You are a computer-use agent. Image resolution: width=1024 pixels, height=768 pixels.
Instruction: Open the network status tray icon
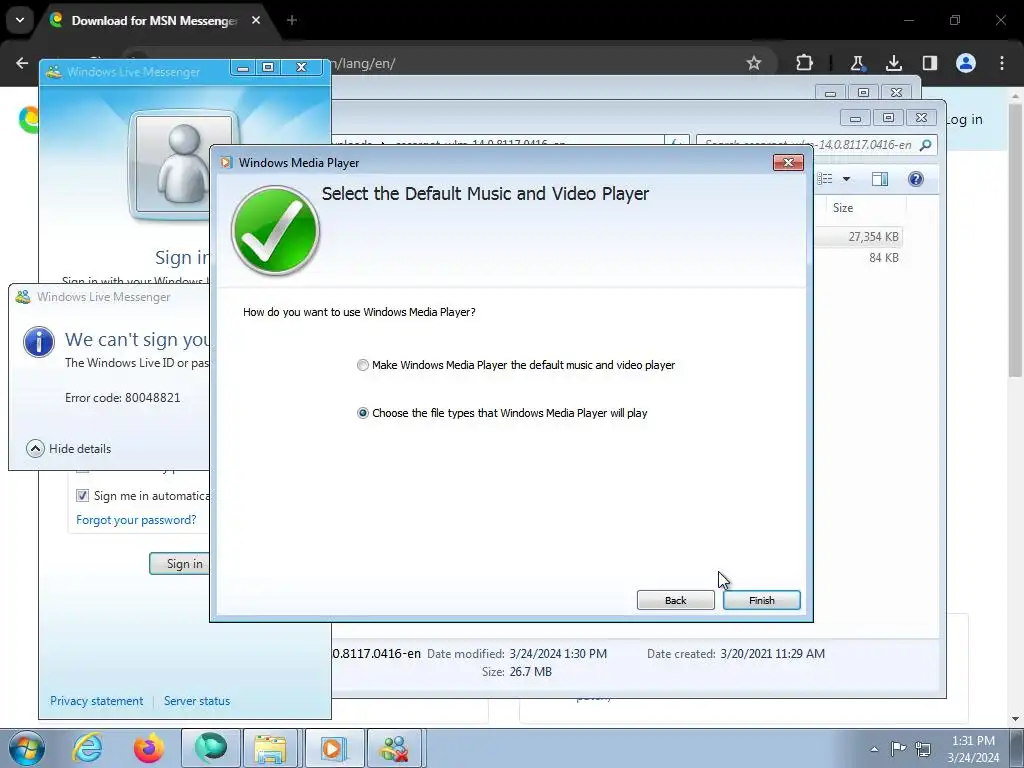pos(923,748)
